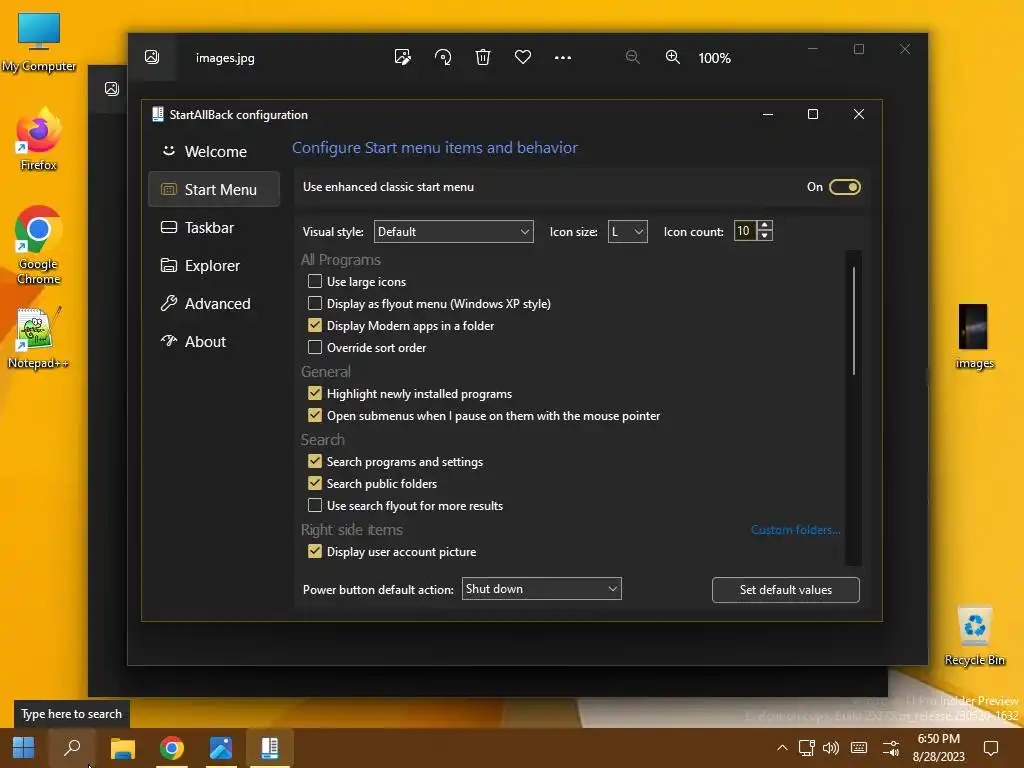Open notification center icon

(x=991, y=748)
